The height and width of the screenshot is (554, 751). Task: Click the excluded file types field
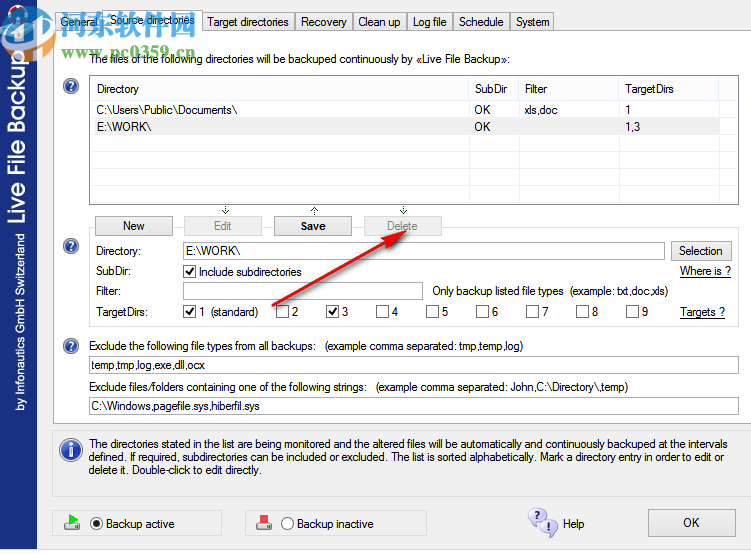point(414,365)
